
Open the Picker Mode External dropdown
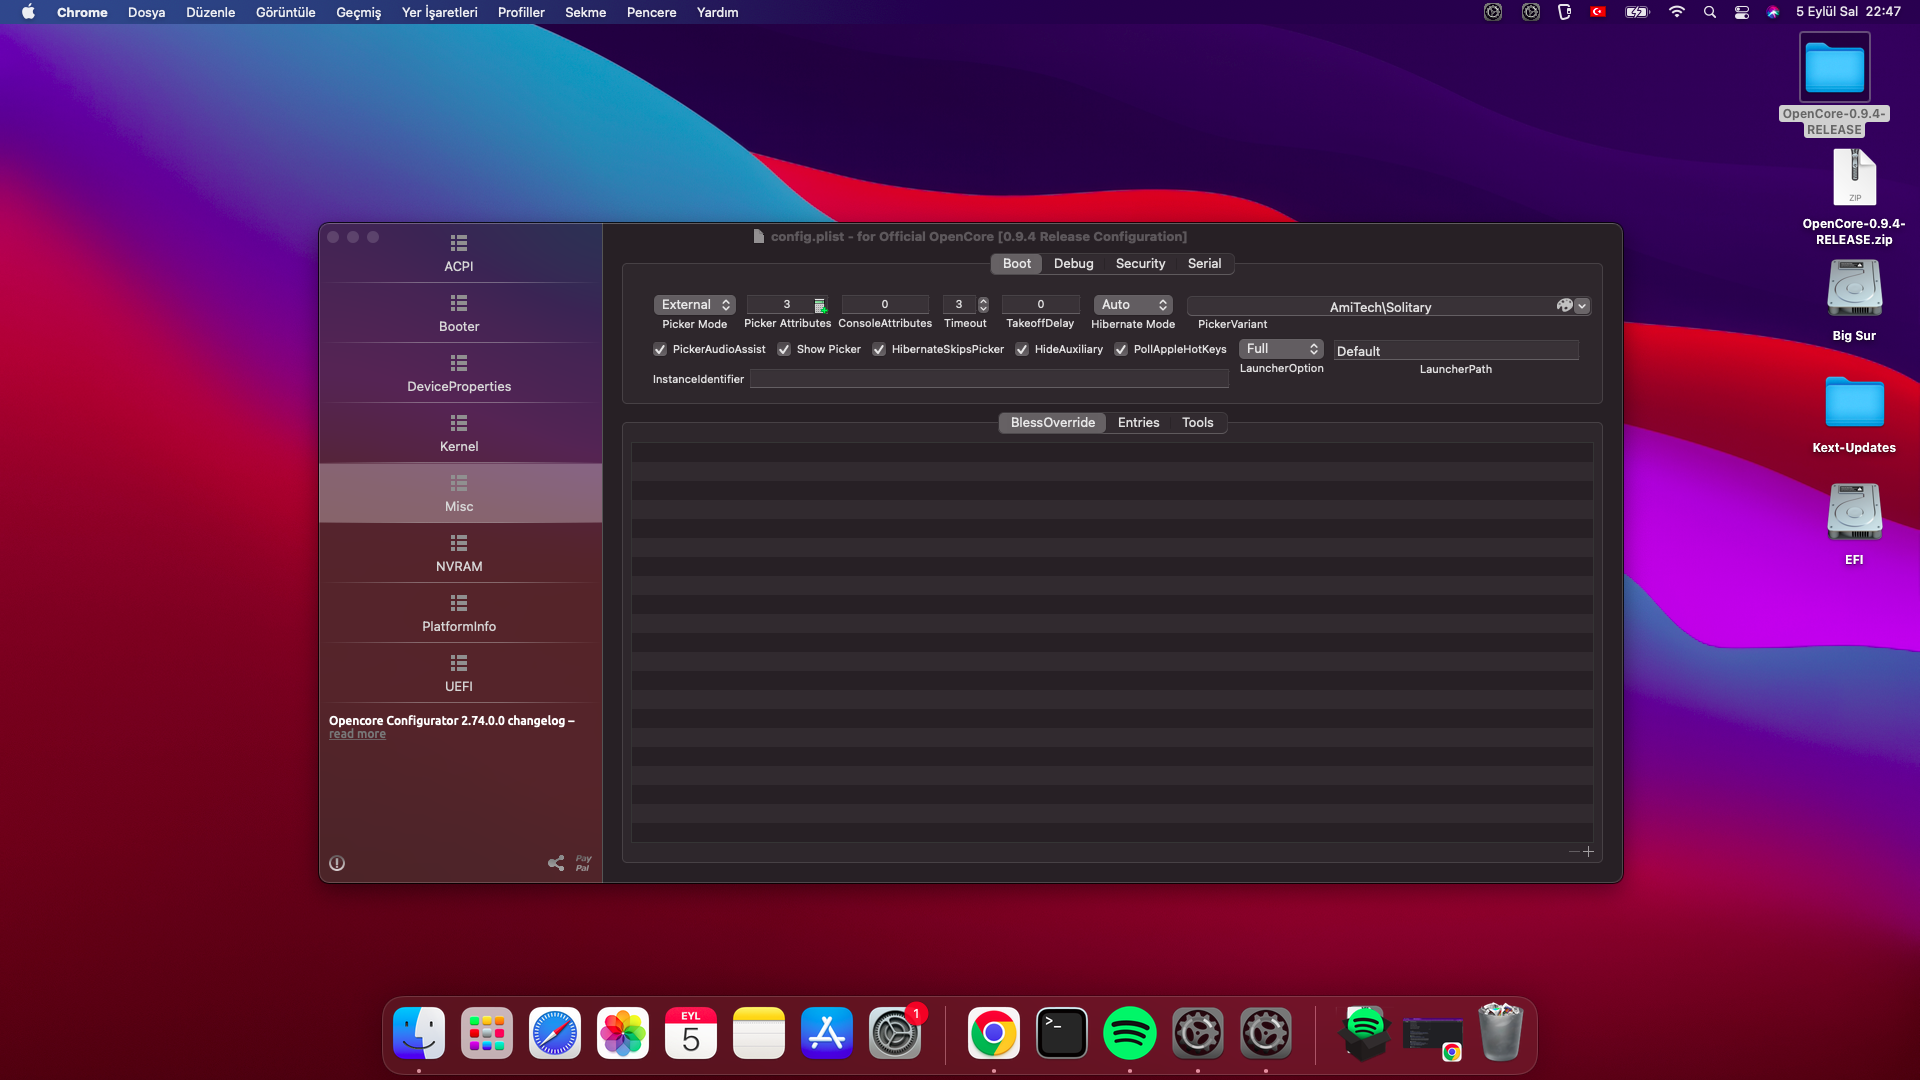tap(695, 305)
